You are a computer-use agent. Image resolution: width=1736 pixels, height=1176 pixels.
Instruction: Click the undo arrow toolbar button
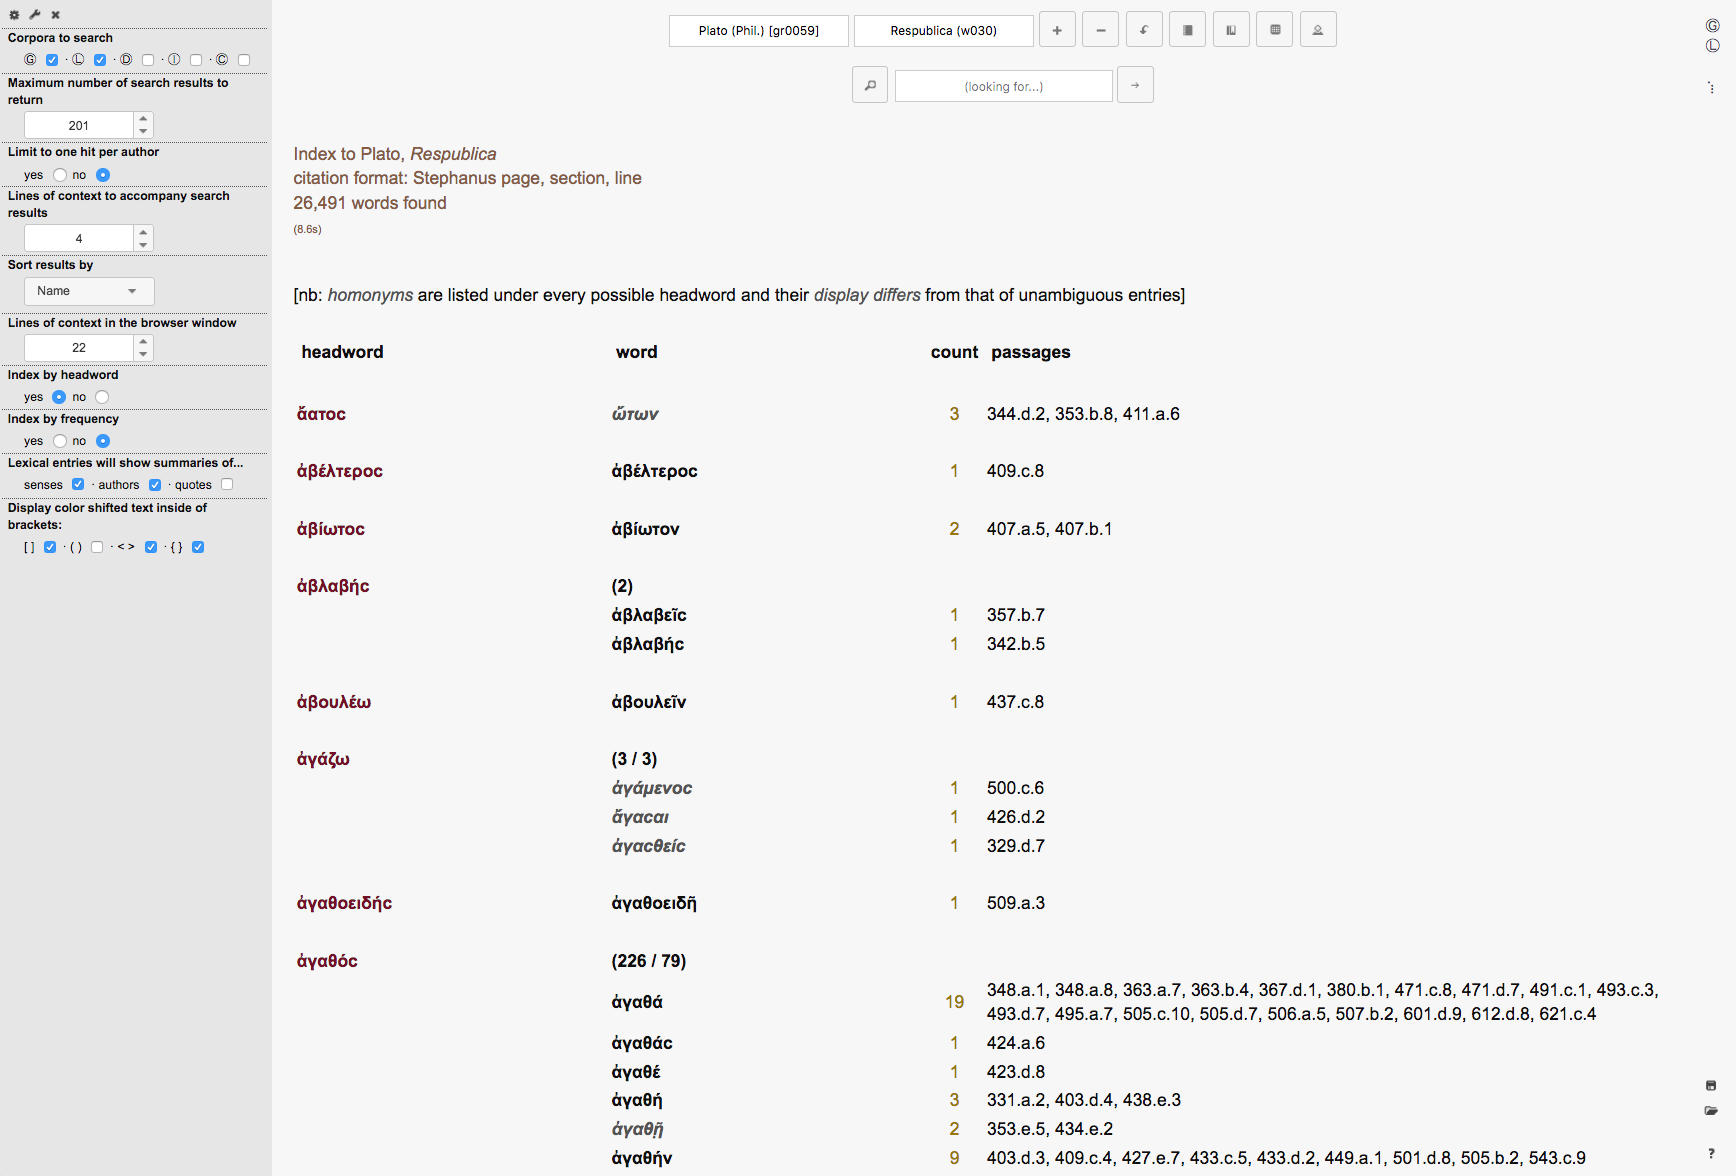click(x=1144, y=30)
